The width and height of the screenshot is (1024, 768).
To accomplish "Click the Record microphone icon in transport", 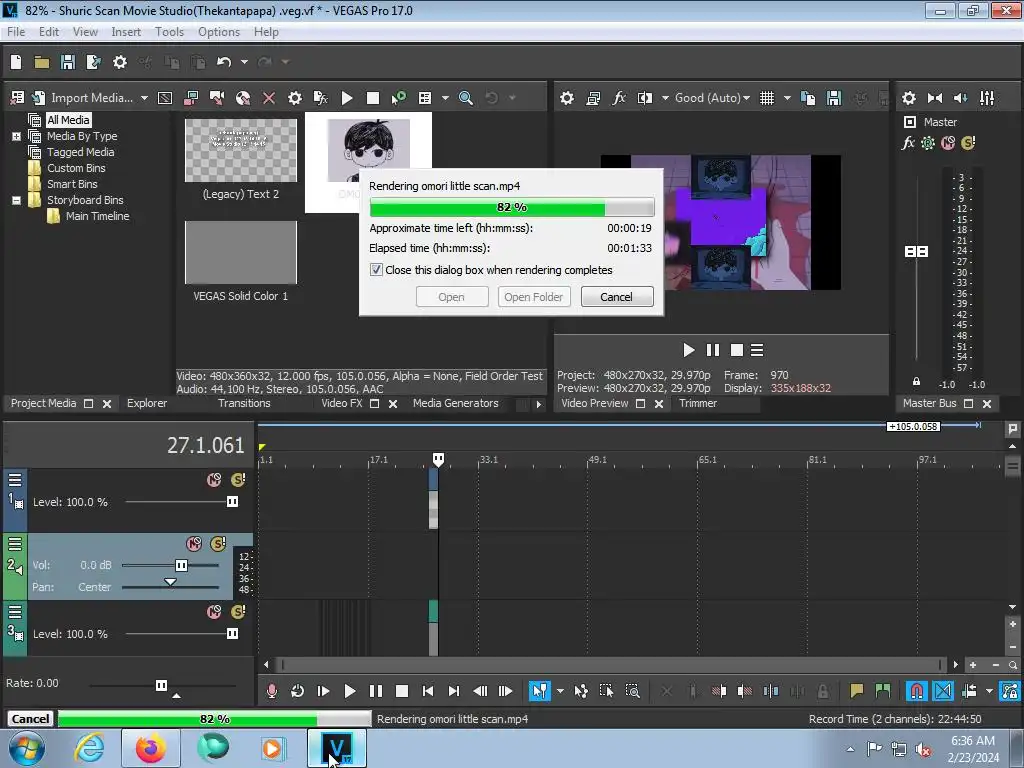I will pyautogui.click(x=272, y=691).
